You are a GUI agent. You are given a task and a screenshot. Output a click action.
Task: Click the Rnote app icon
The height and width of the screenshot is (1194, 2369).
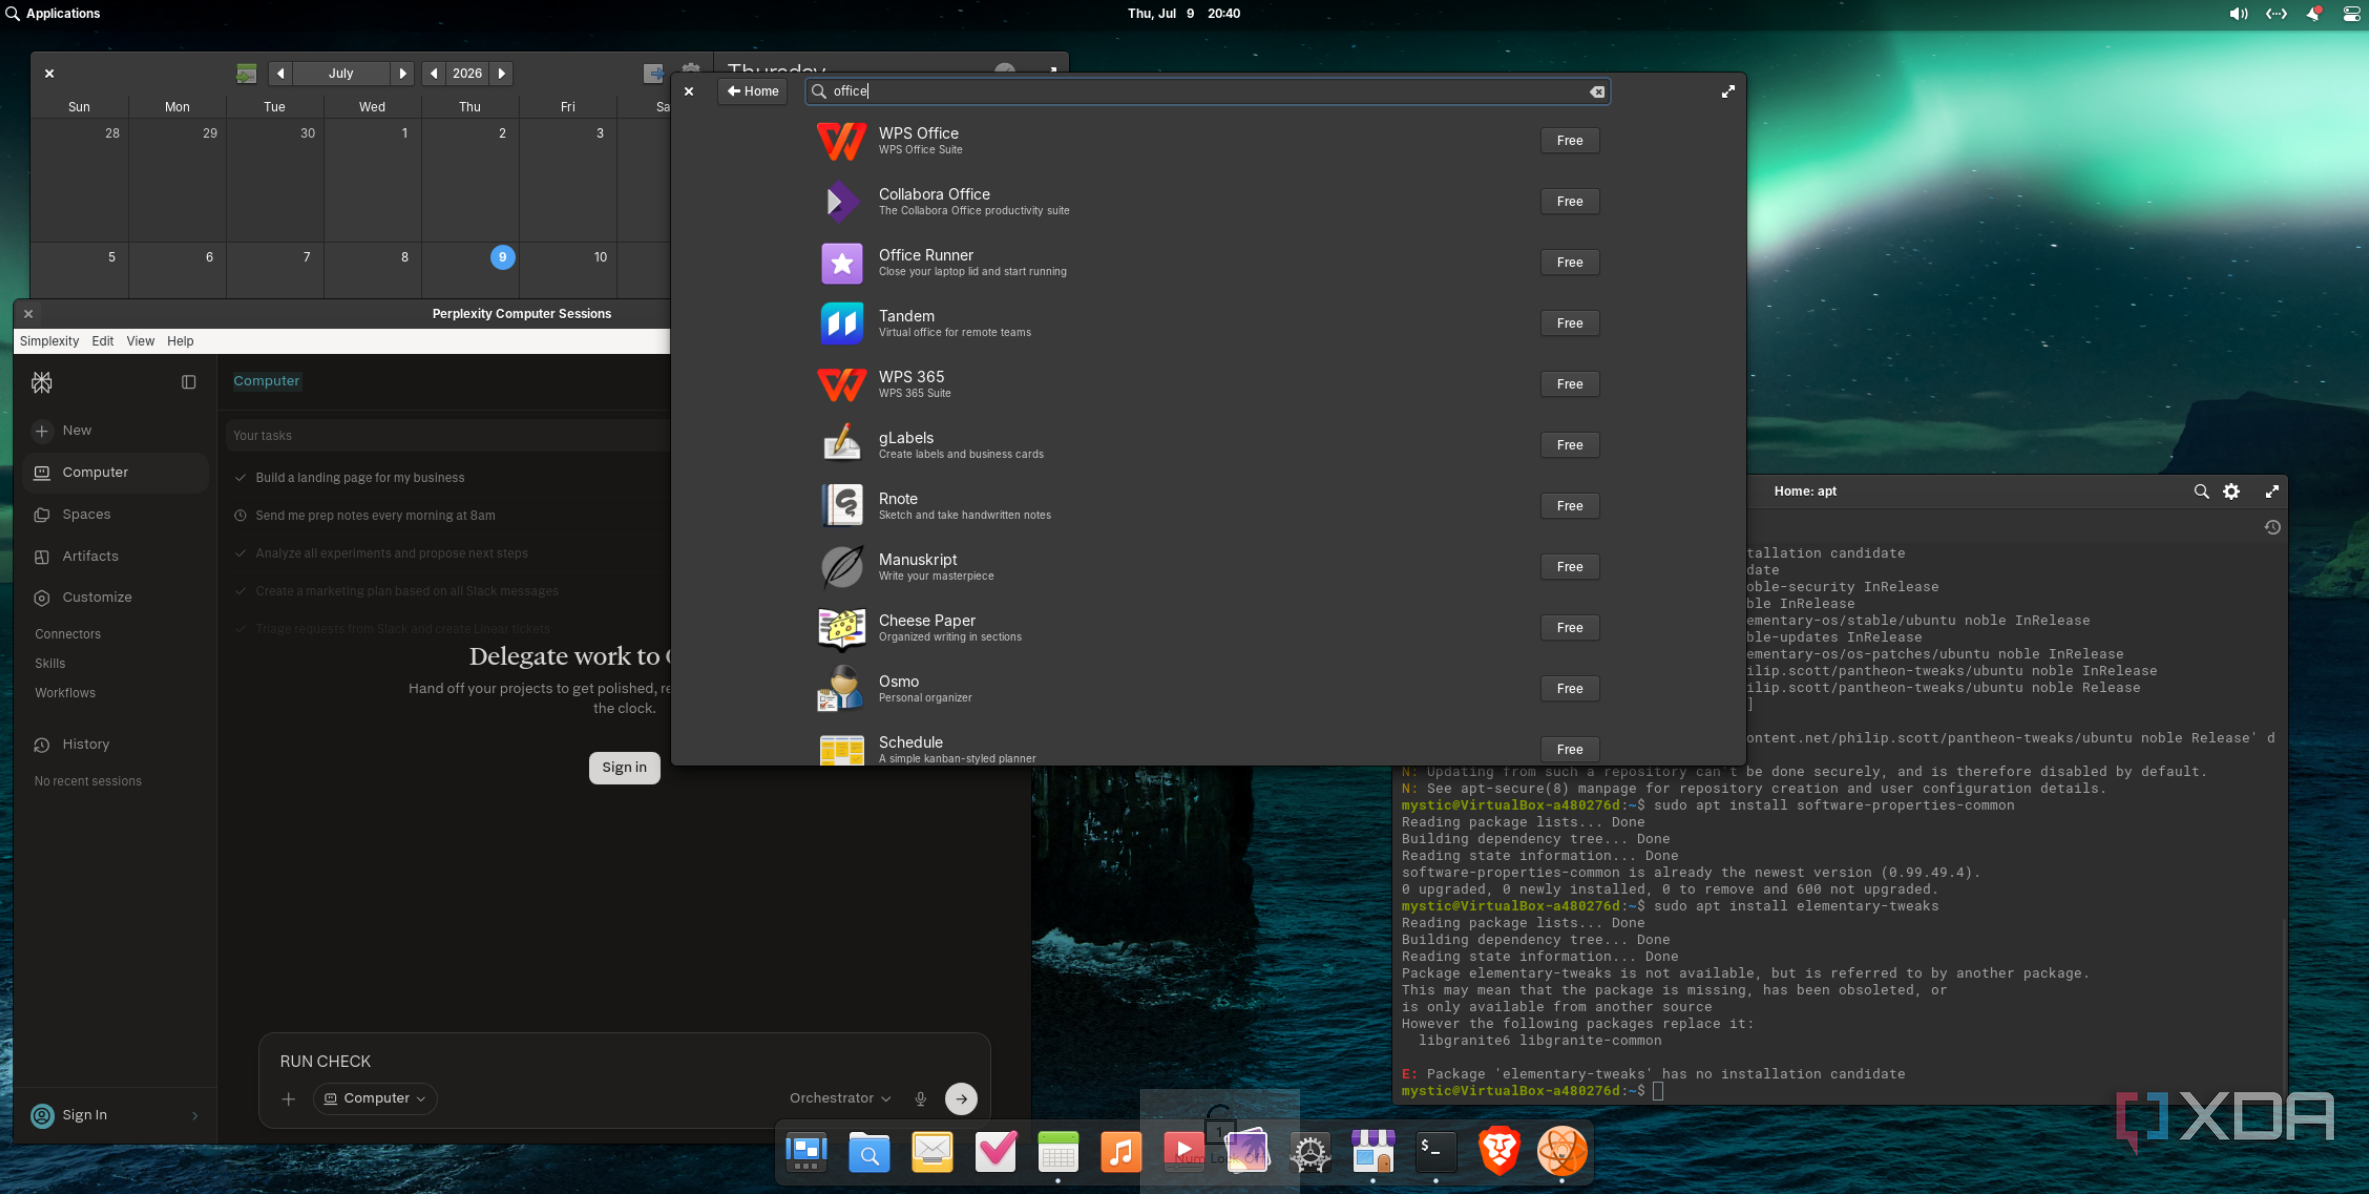pos(841,506)
